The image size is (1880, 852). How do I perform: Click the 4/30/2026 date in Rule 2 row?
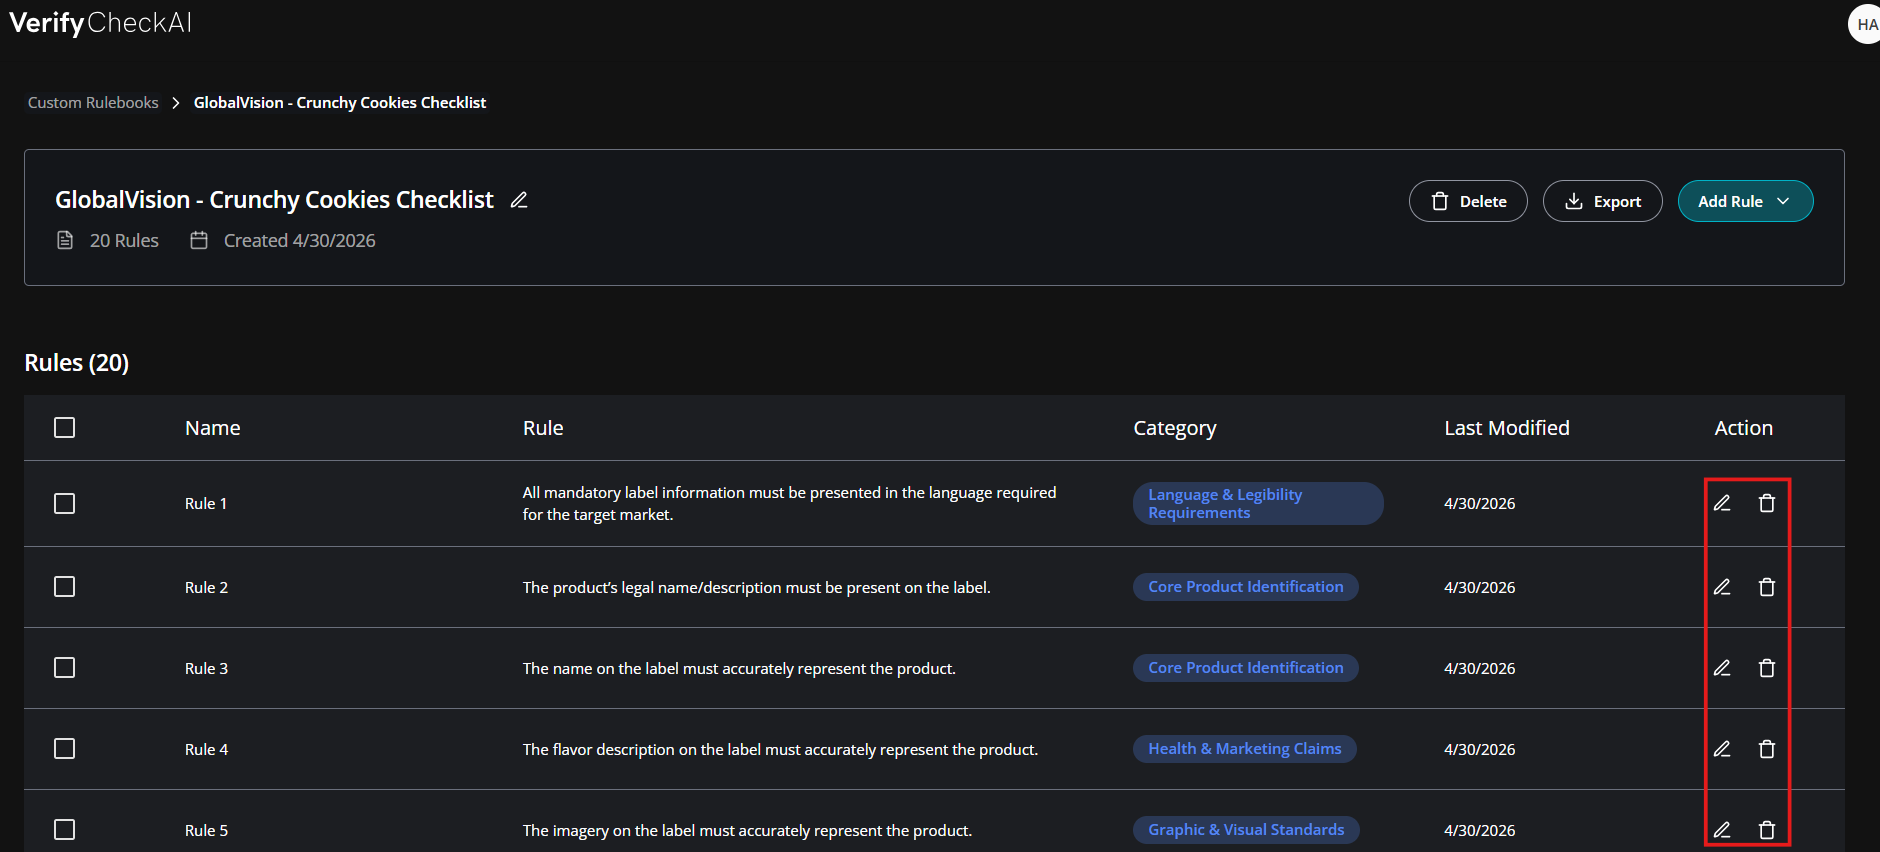[x=1480, y=588]
